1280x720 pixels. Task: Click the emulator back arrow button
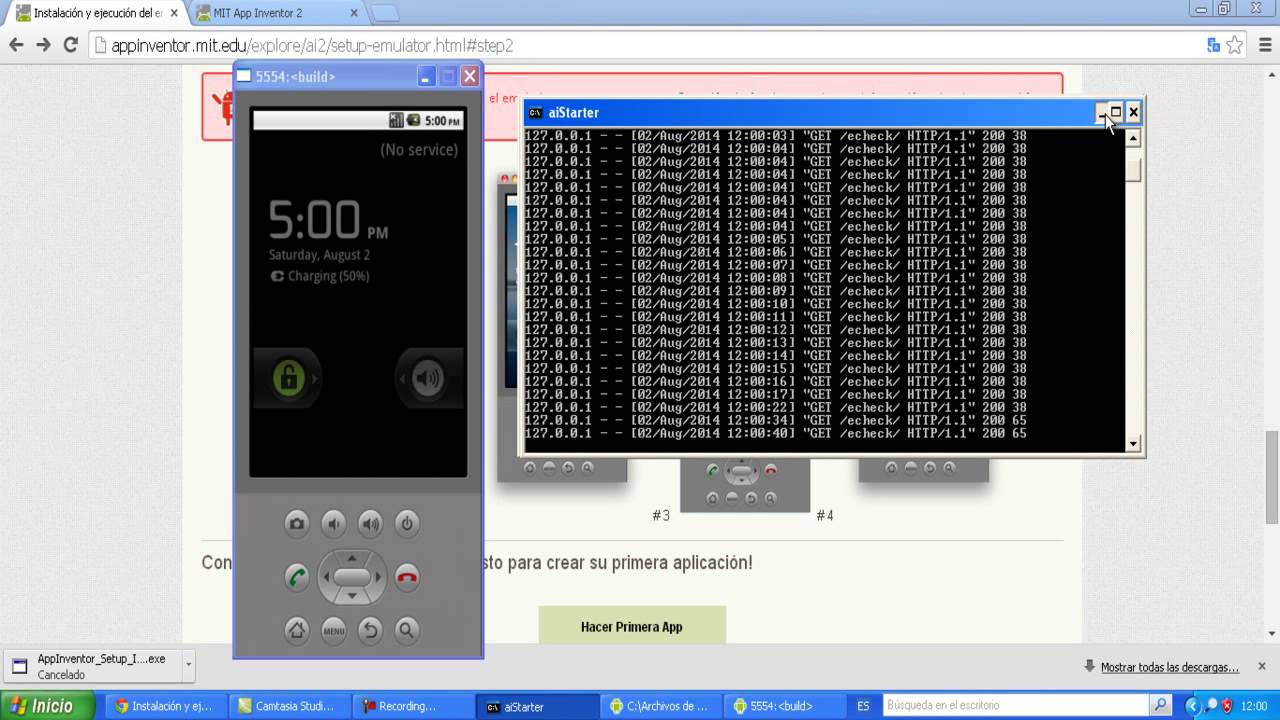pos(370,630)
